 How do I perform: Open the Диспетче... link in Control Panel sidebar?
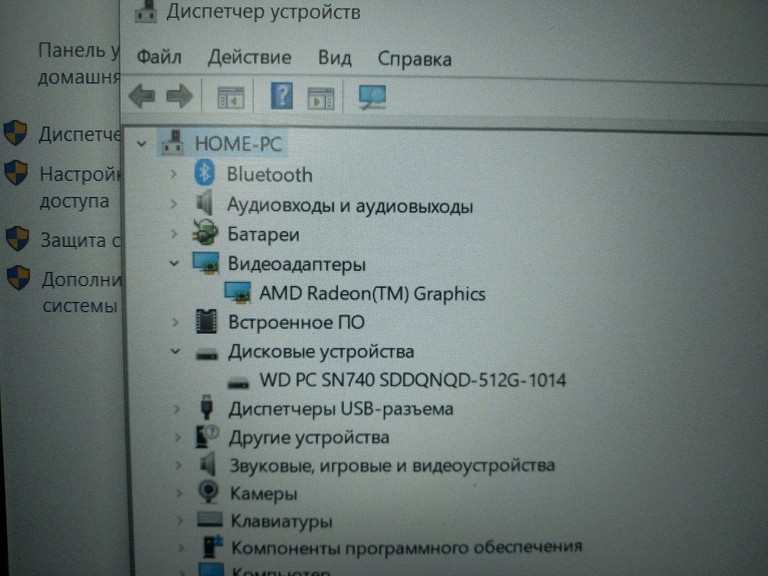click(x=80, y=134)
